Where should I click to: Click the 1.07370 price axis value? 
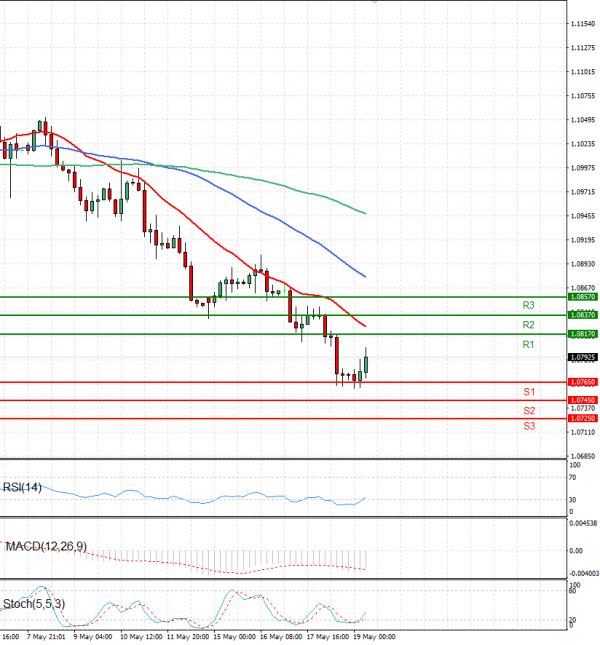point(583,408)
